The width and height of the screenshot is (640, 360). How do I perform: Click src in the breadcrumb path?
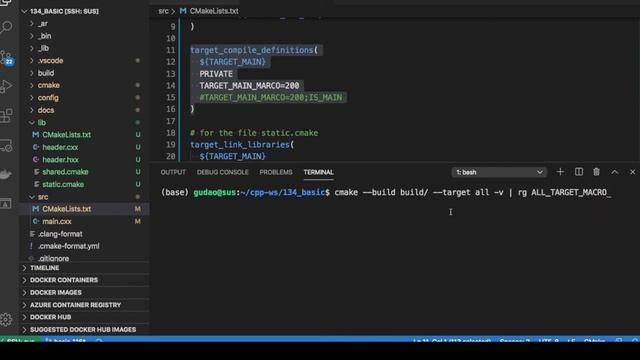163,11
